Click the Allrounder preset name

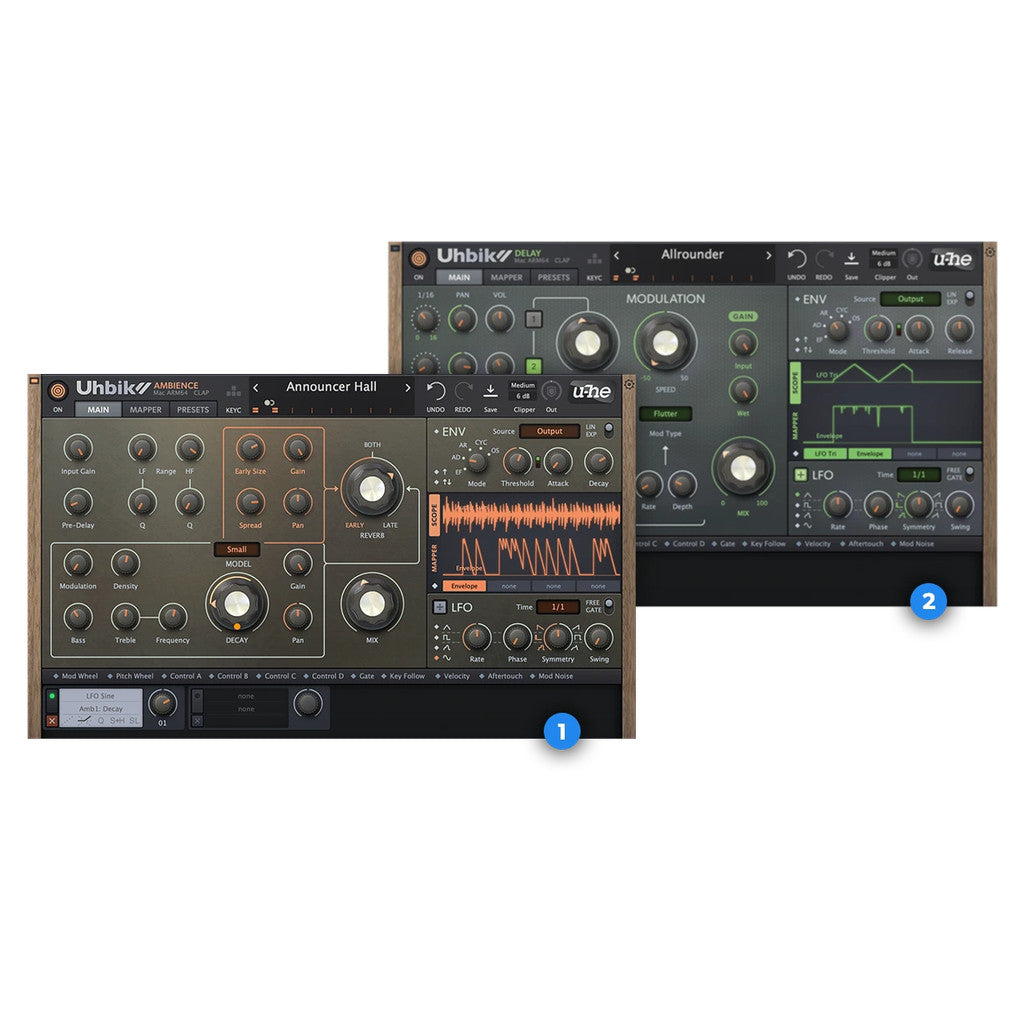(692, 254)
